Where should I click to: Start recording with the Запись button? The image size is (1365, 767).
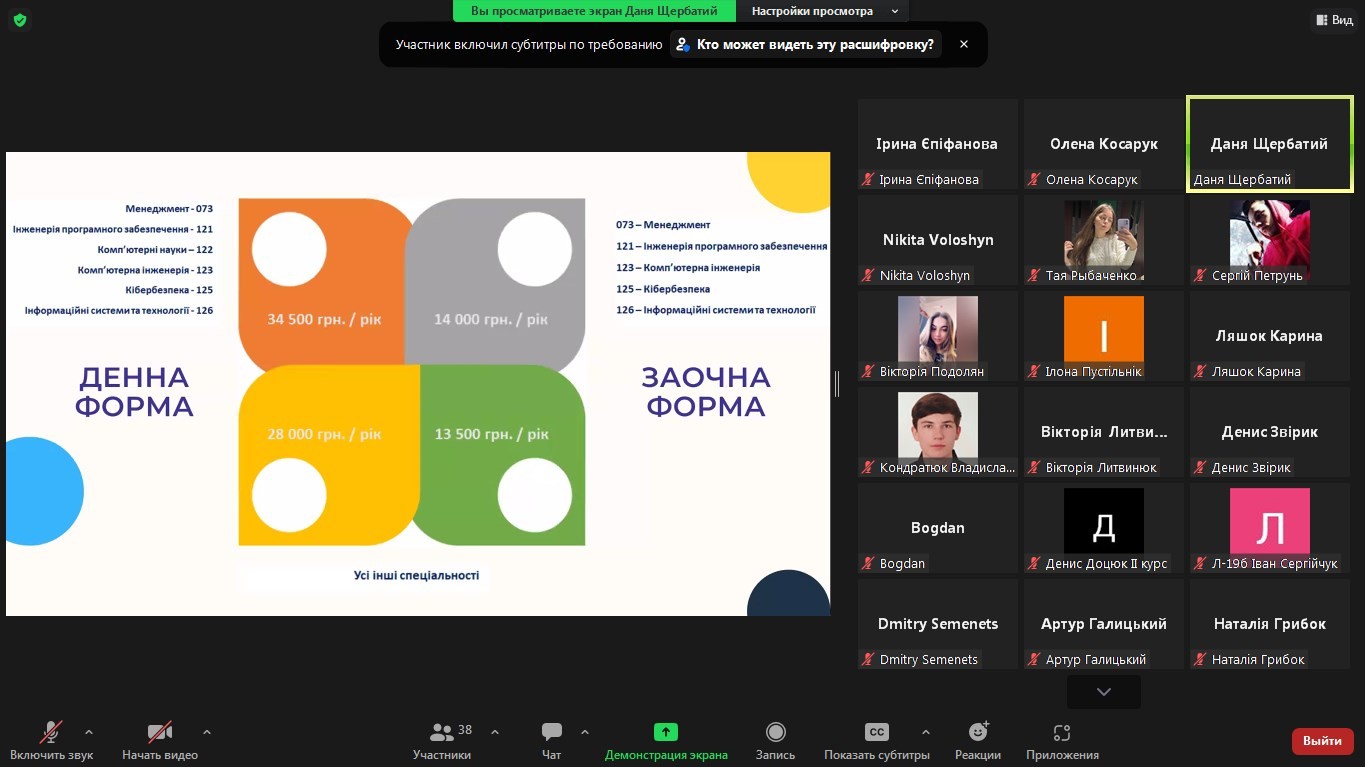point(775,741)
